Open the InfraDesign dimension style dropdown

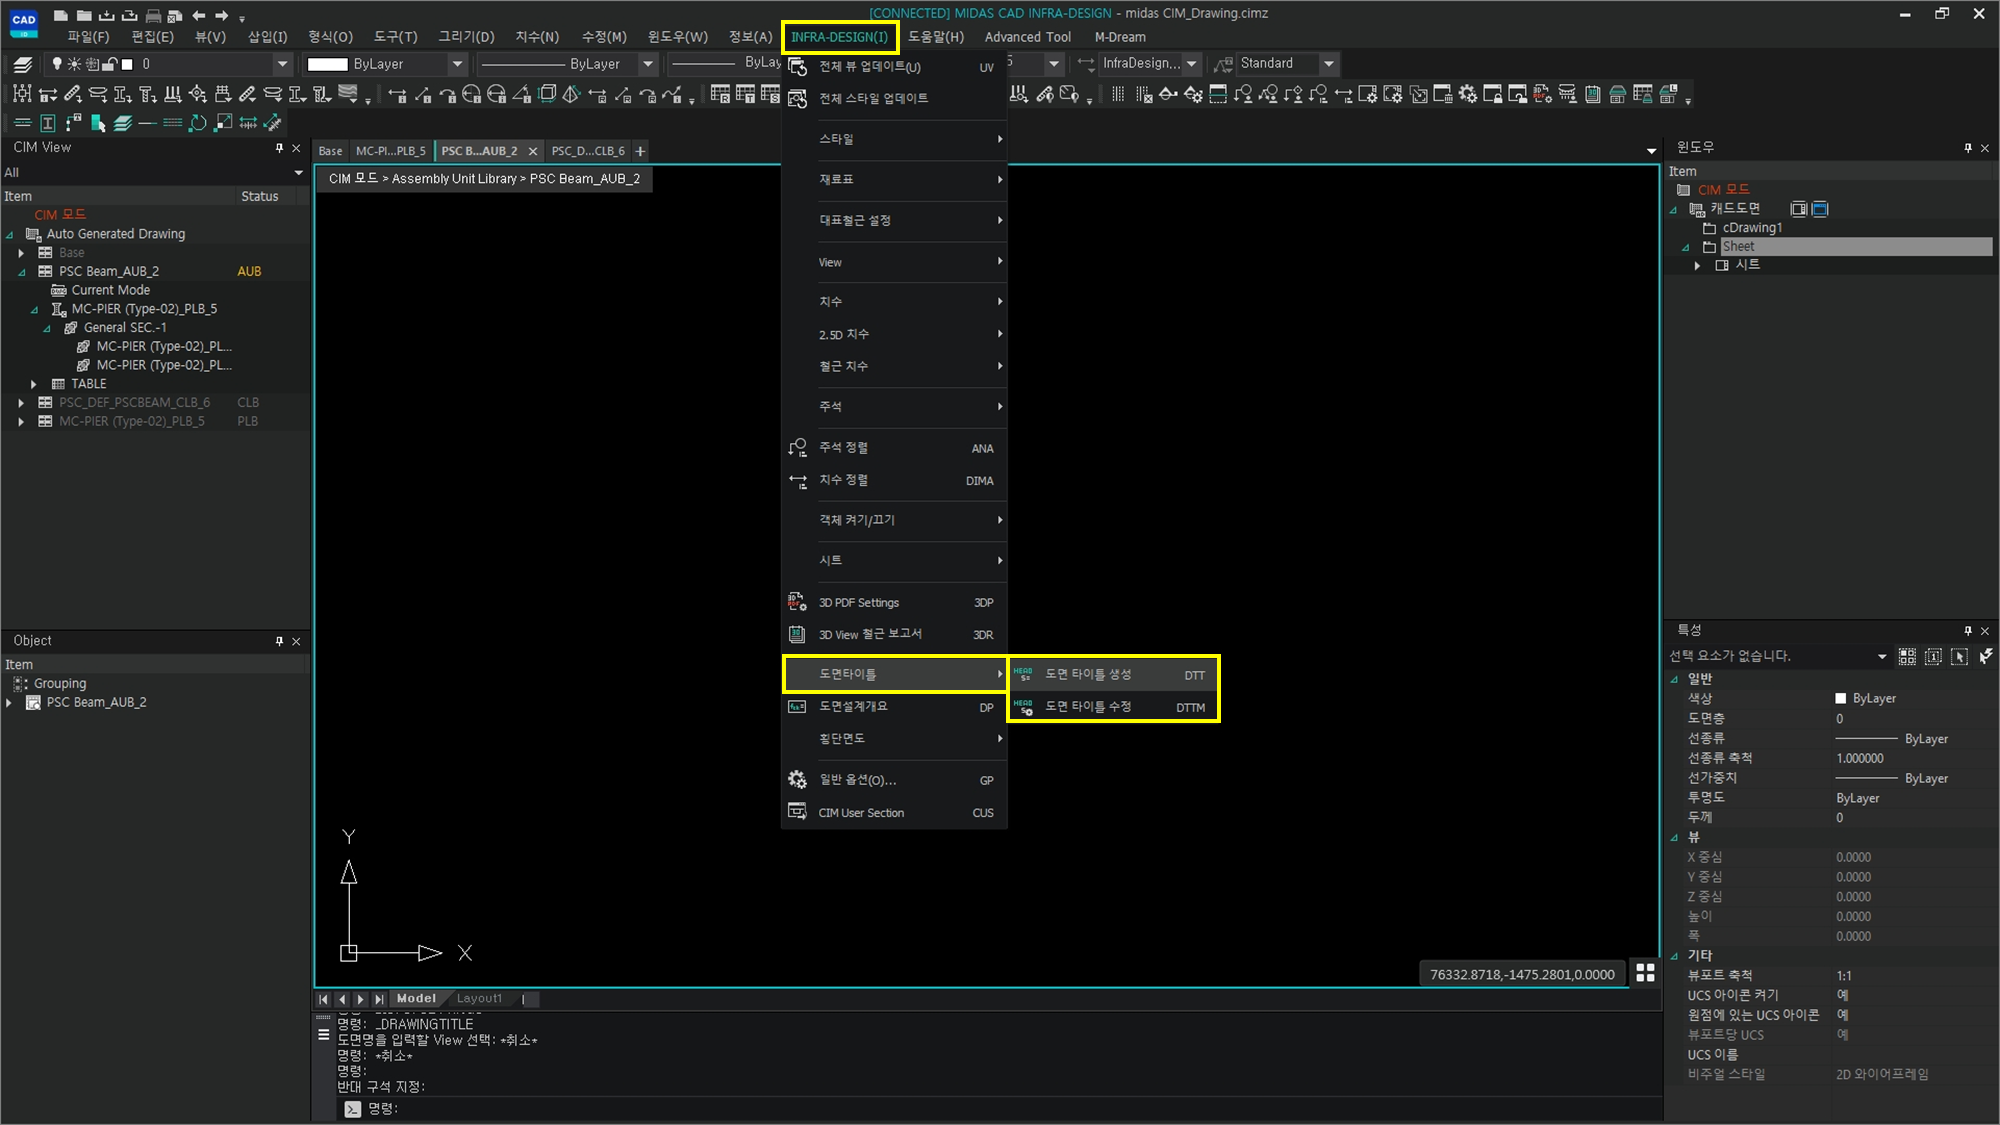click(1191, 64)
